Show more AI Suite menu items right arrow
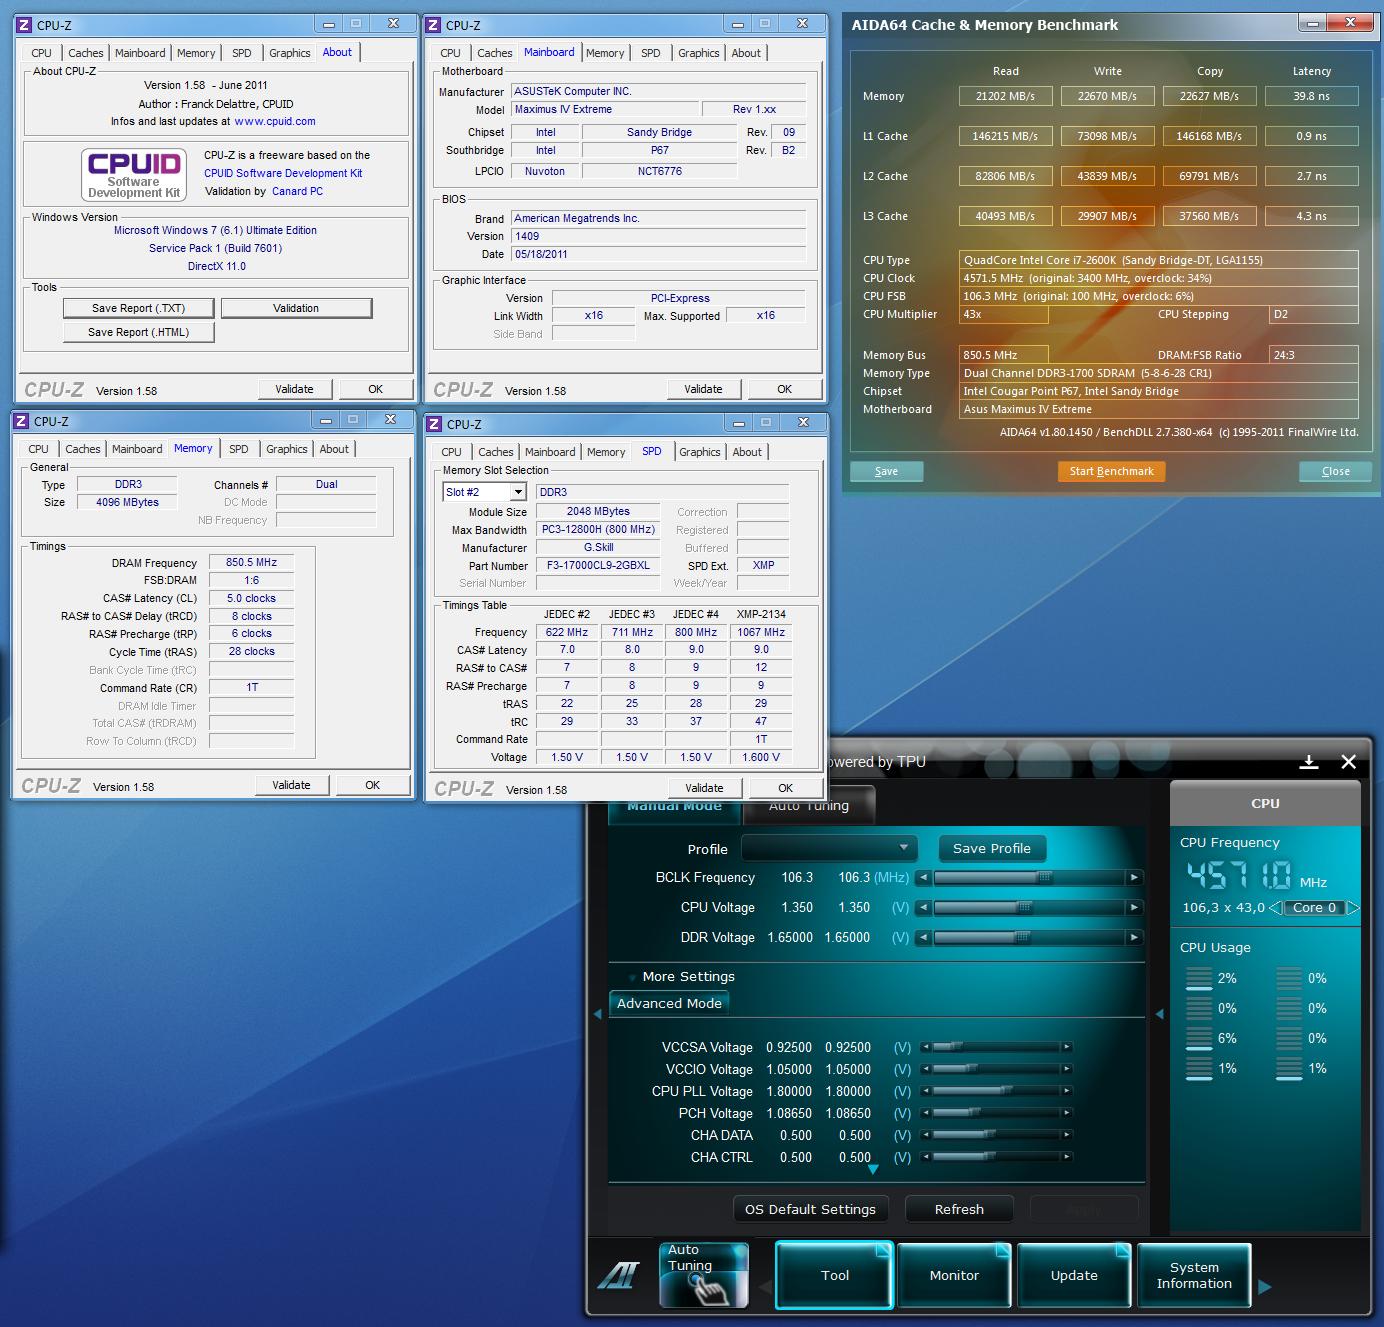The image size is (1384, 1327). coord(1265,1286)
